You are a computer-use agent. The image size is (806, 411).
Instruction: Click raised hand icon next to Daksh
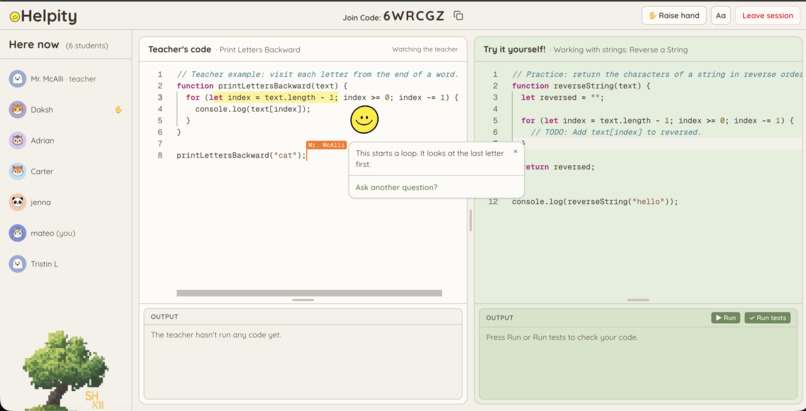click(x=118, y=109)
